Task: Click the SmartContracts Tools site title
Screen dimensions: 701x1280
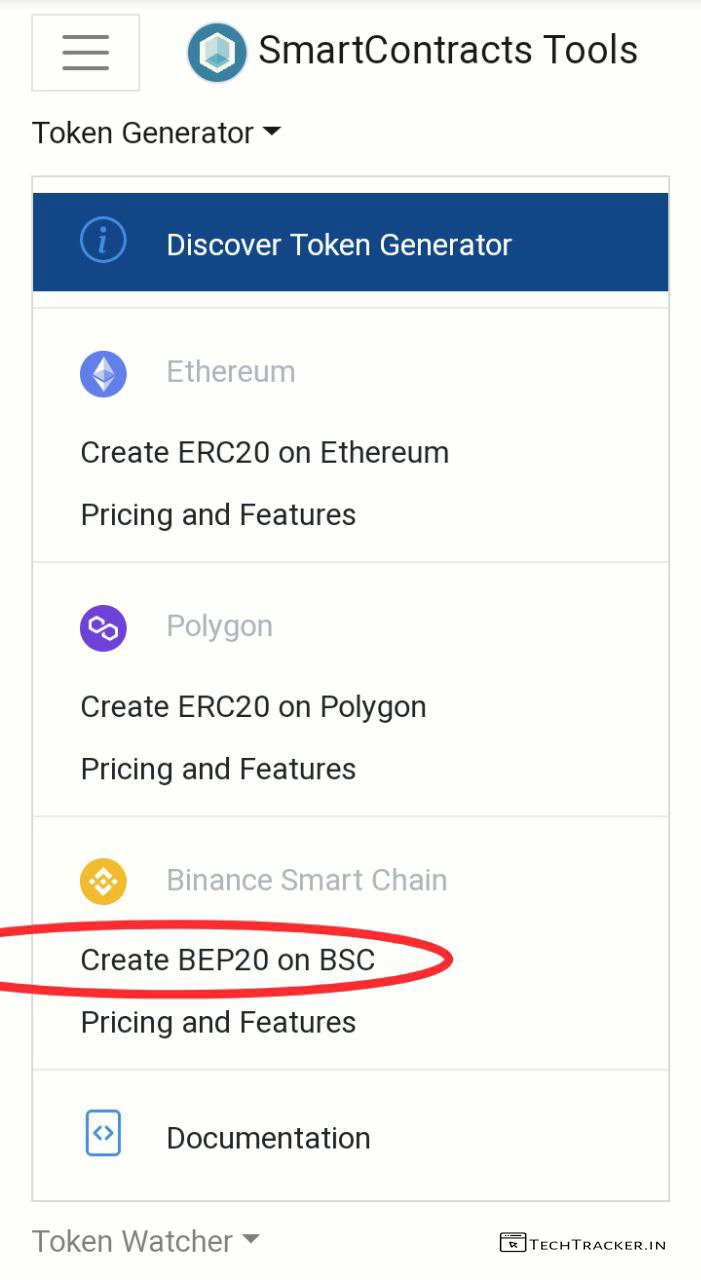Action: tap(447, 50)
